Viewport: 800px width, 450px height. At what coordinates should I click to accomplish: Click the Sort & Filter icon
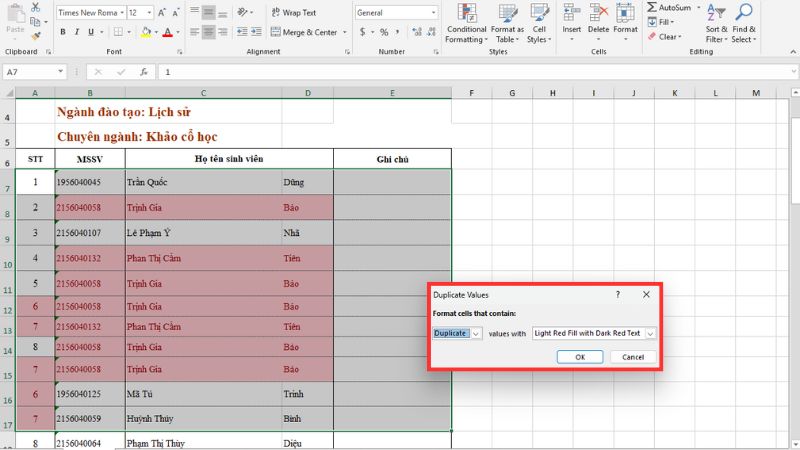pos(717,12)
